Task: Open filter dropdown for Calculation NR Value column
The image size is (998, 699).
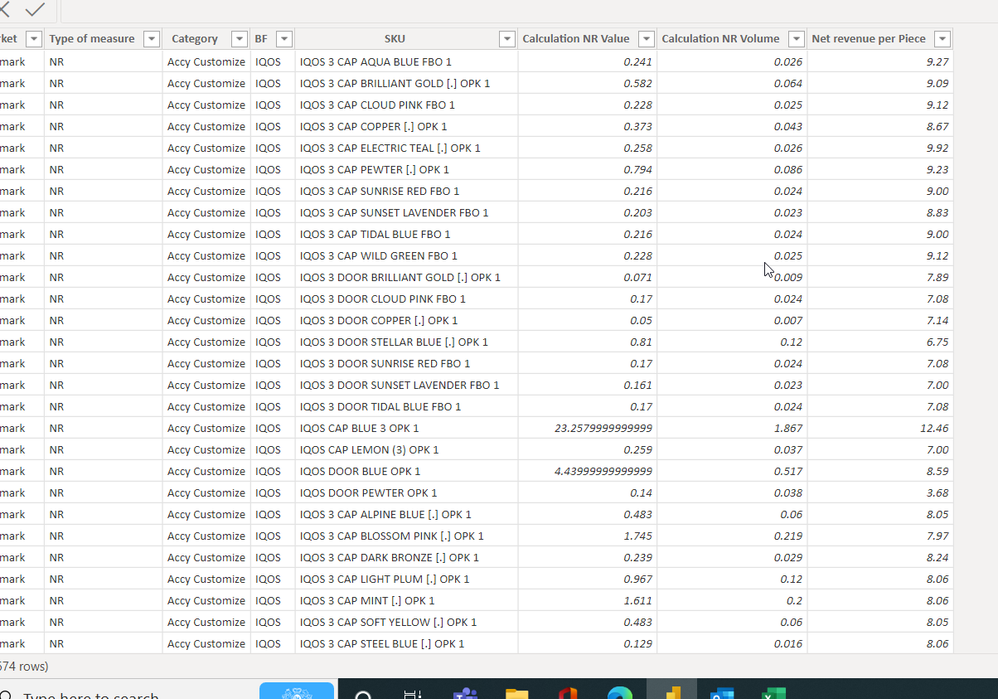Action: 646,39
